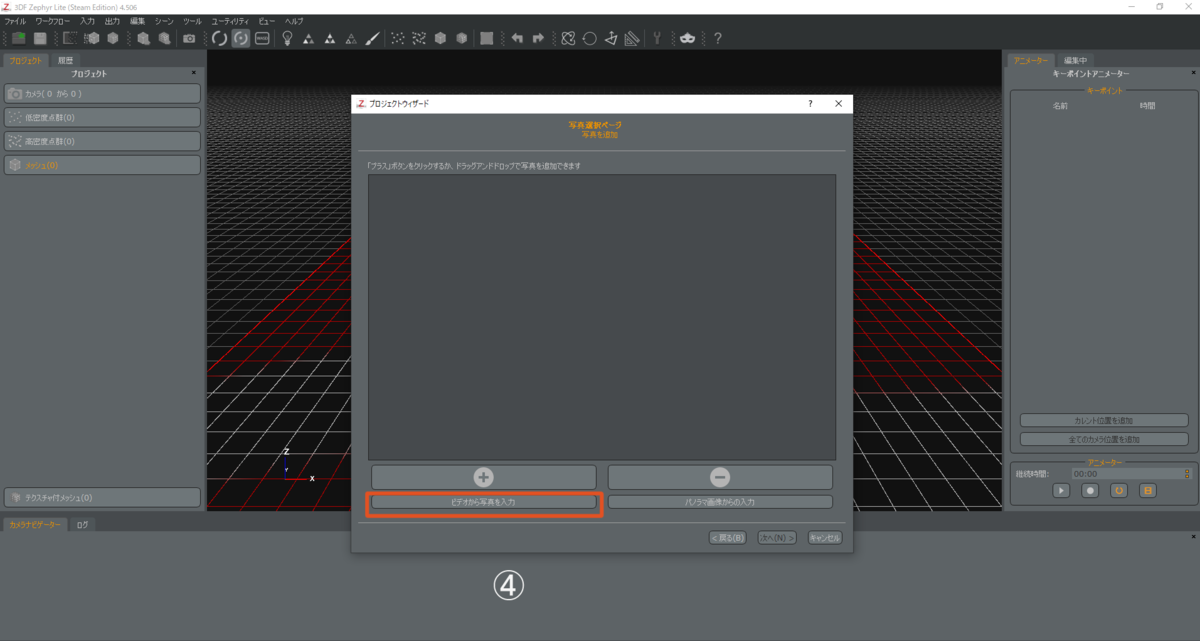
Task: Open the ツール menu
Action: pyautogui.click(x=192, y=21)
